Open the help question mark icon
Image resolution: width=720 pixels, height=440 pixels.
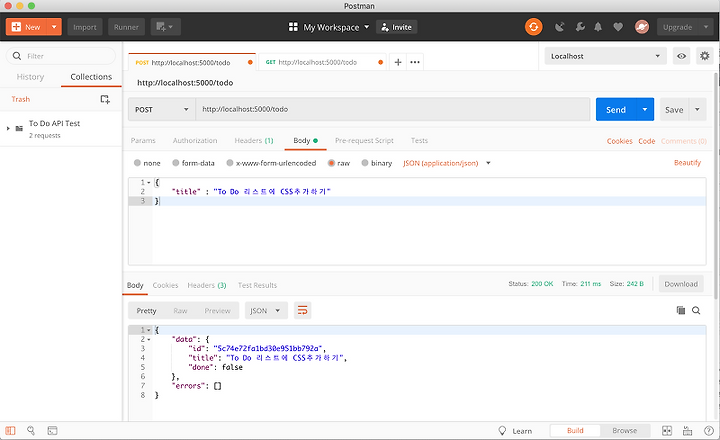[x=709, y=430]
